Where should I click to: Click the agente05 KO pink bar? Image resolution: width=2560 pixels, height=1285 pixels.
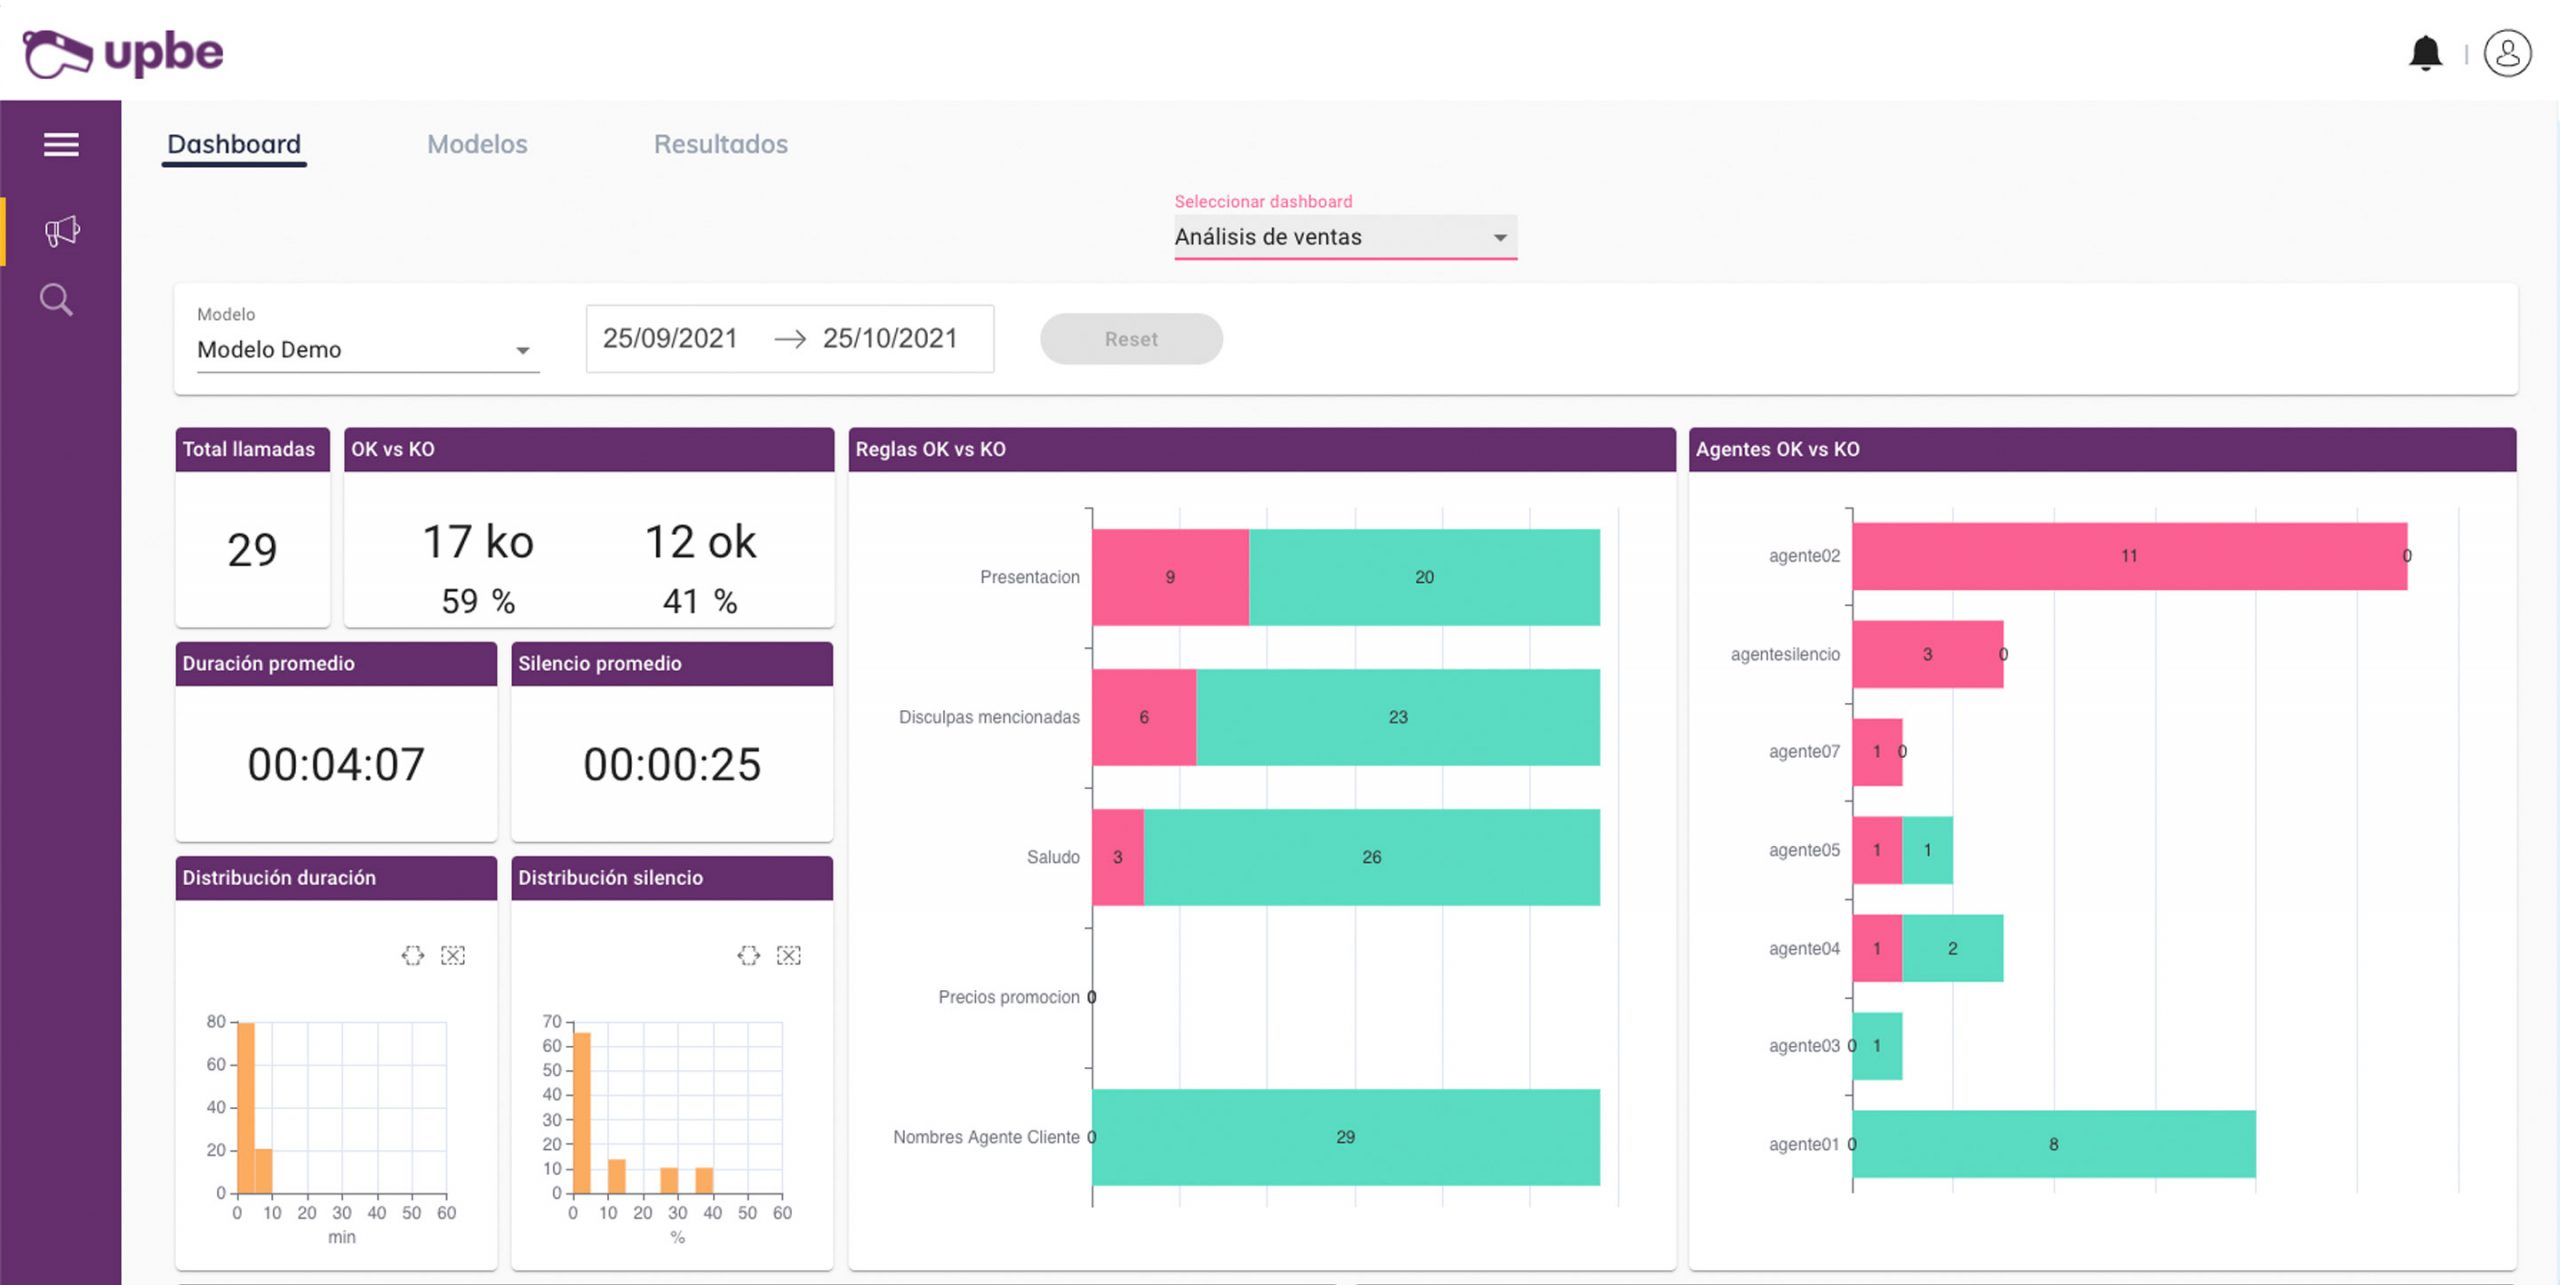click(x=1877, y=850)
